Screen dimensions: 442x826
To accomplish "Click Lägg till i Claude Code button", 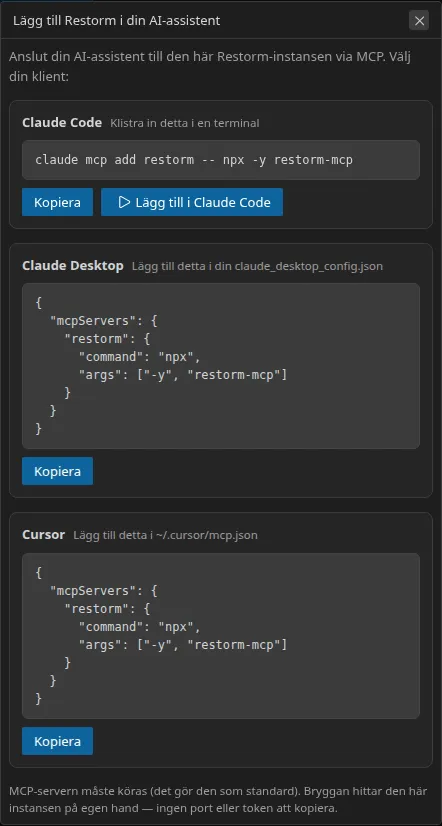I will coord(192,202).
